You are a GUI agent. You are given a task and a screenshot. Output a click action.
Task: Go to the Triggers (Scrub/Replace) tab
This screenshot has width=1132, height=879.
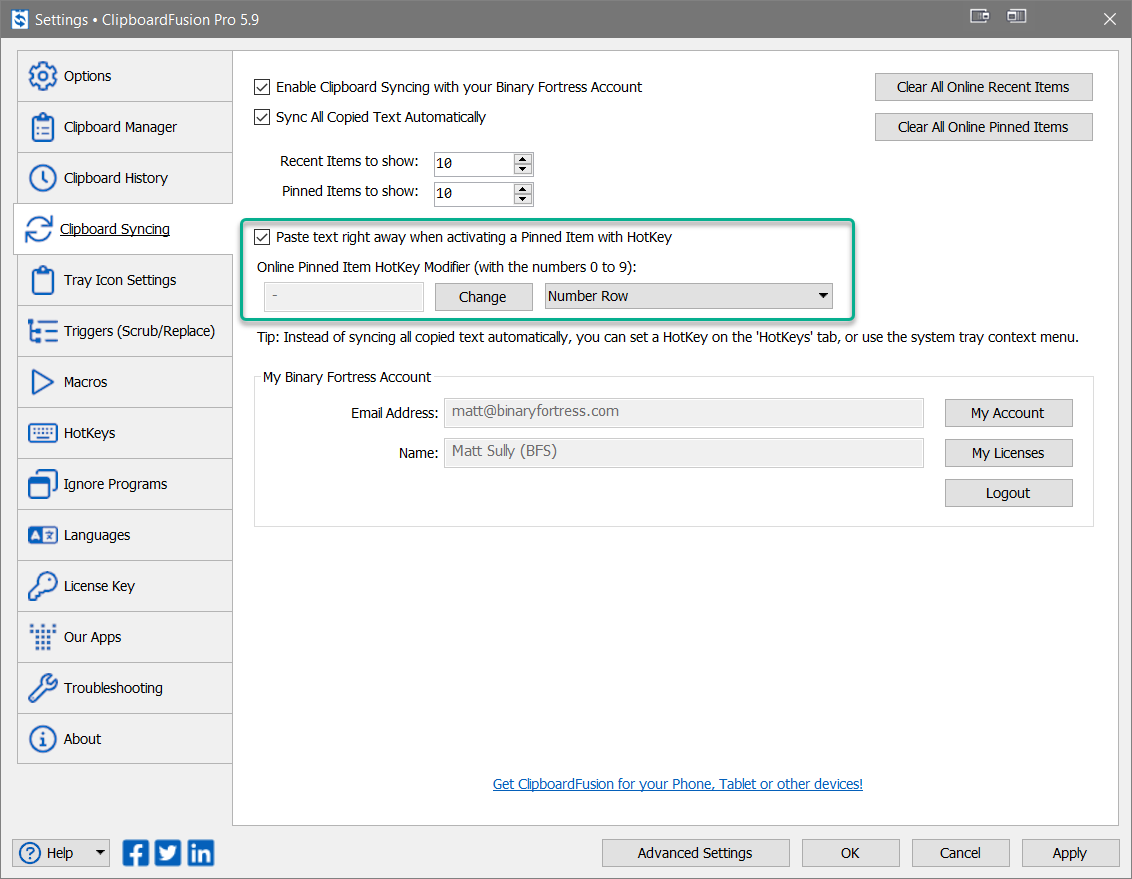125,331
